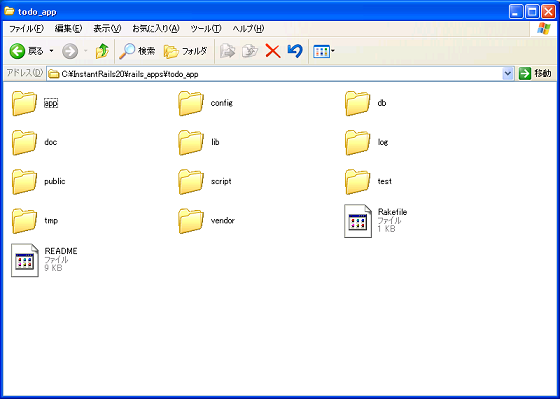
Task: Select the README file icon
Action: pos(25,260)
